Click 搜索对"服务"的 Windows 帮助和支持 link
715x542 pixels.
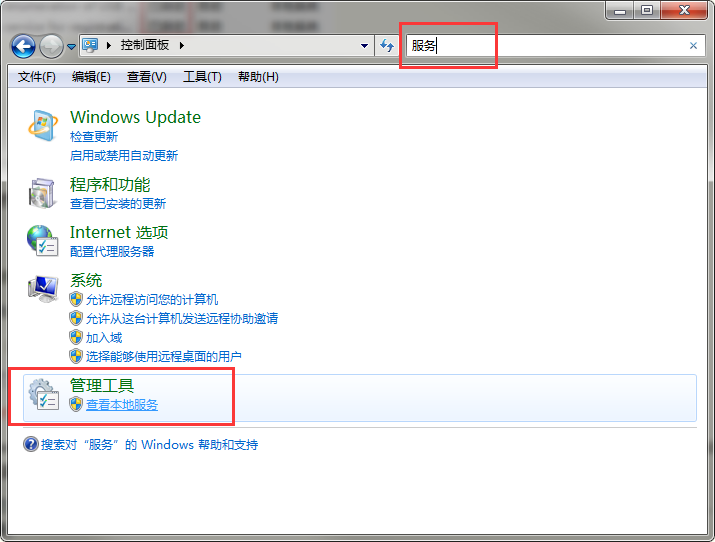(150, 444)
